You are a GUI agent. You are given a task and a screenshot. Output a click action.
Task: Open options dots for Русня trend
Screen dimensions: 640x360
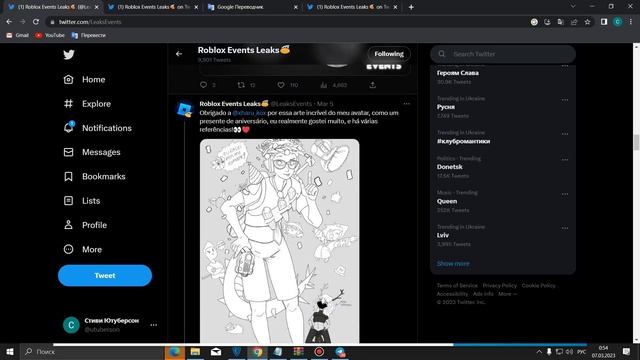[565, 100]
